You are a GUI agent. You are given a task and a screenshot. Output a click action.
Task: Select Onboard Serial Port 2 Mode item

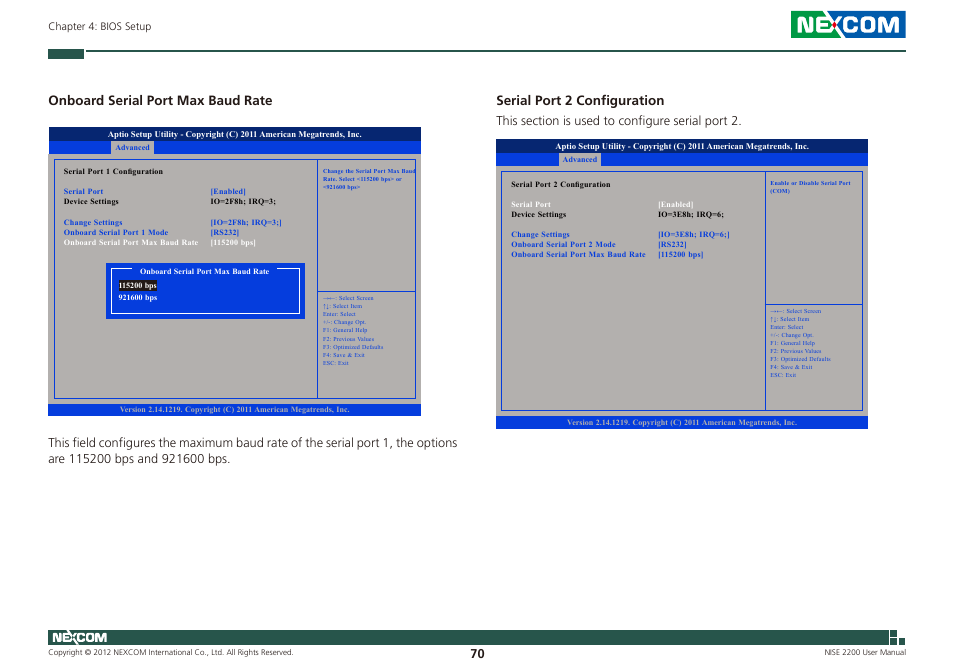coord(563,244)
